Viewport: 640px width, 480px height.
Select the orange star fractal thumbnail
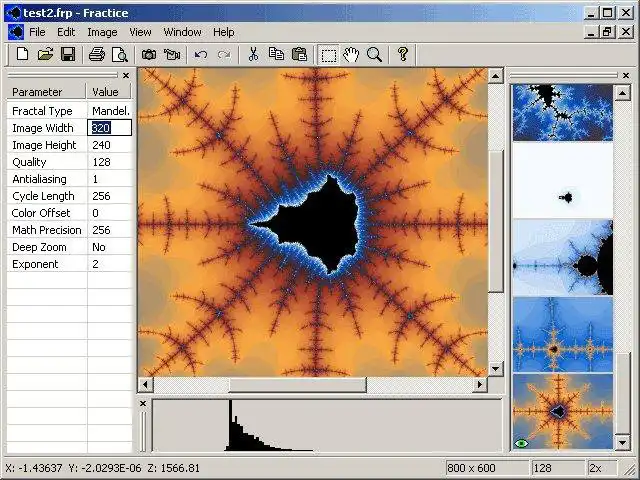tap(562, 411)
